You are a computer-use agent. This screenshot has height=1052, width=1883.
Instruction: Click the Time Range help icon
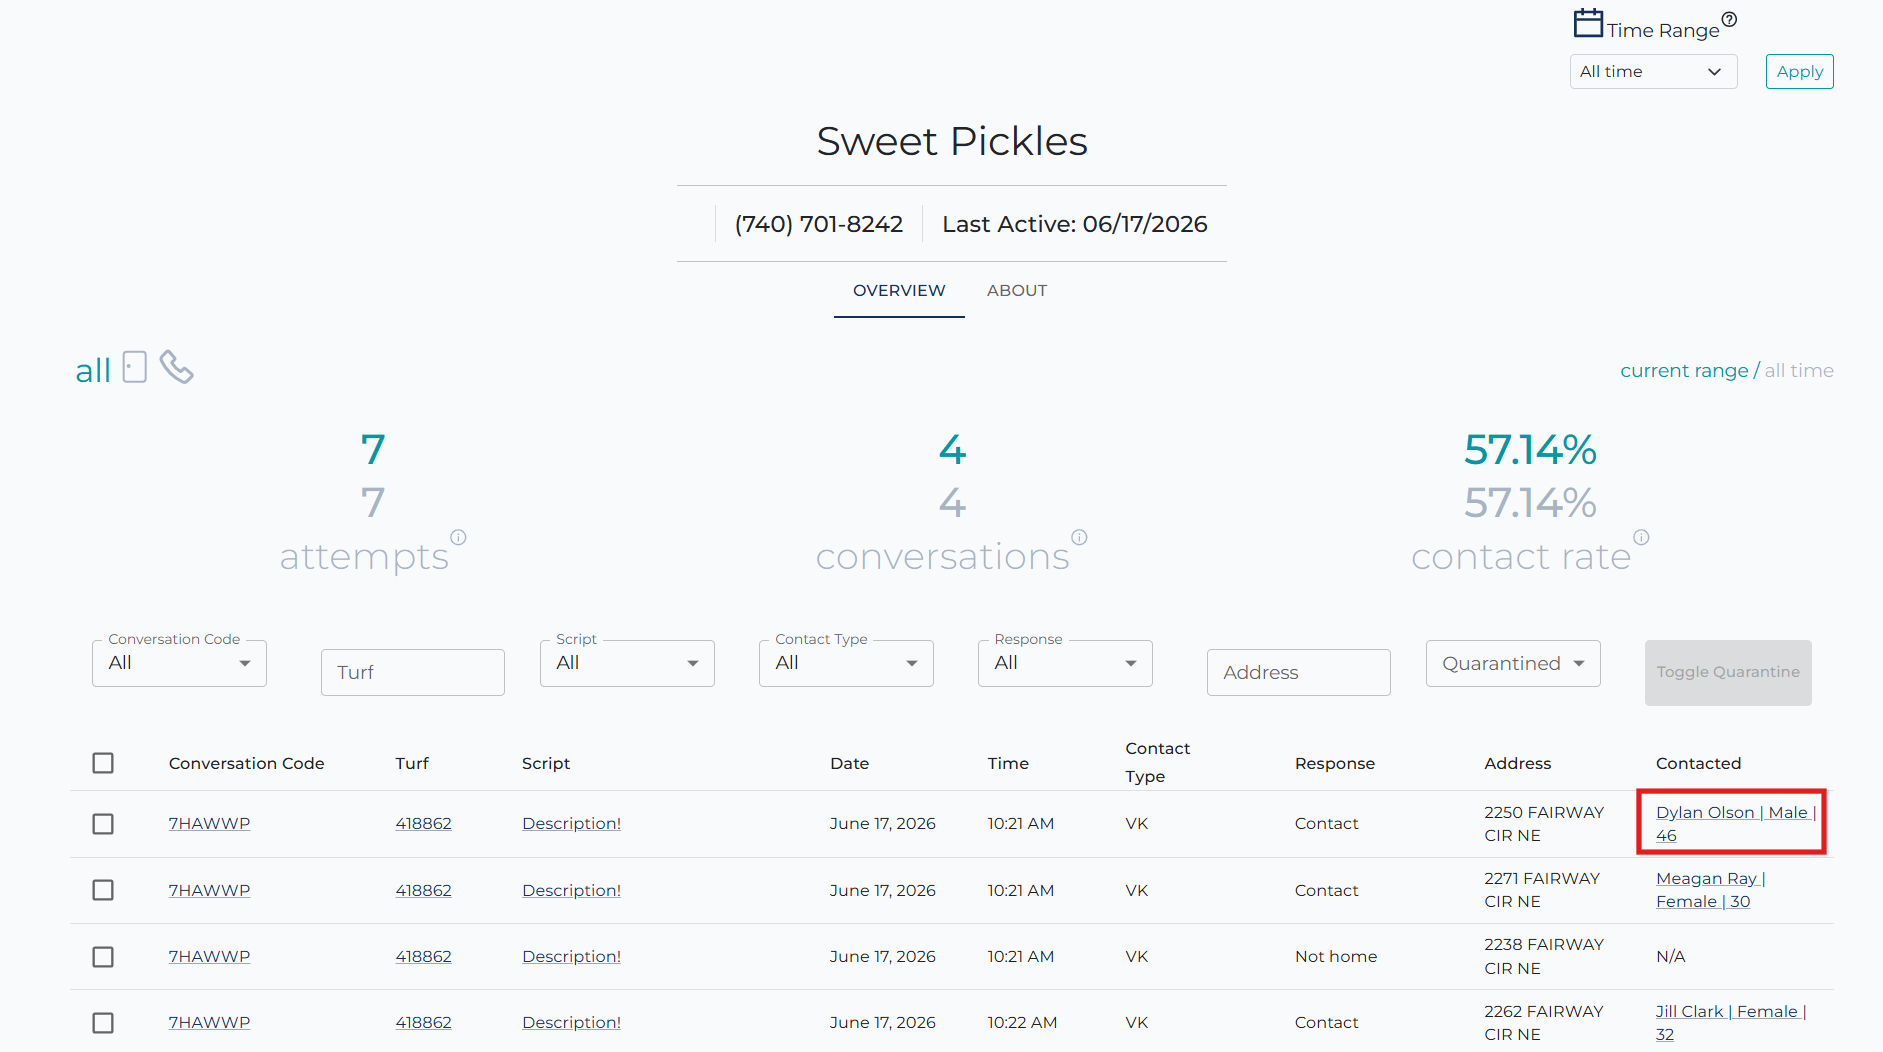(x=1729, y=19)
